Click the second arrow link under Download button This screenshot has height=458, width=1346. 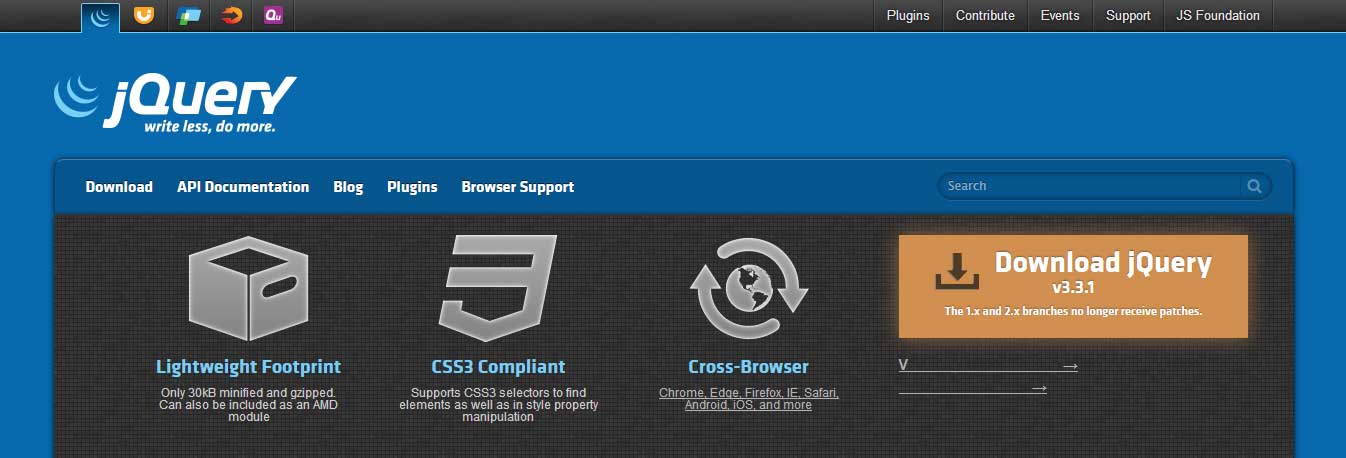click(973, 388)
